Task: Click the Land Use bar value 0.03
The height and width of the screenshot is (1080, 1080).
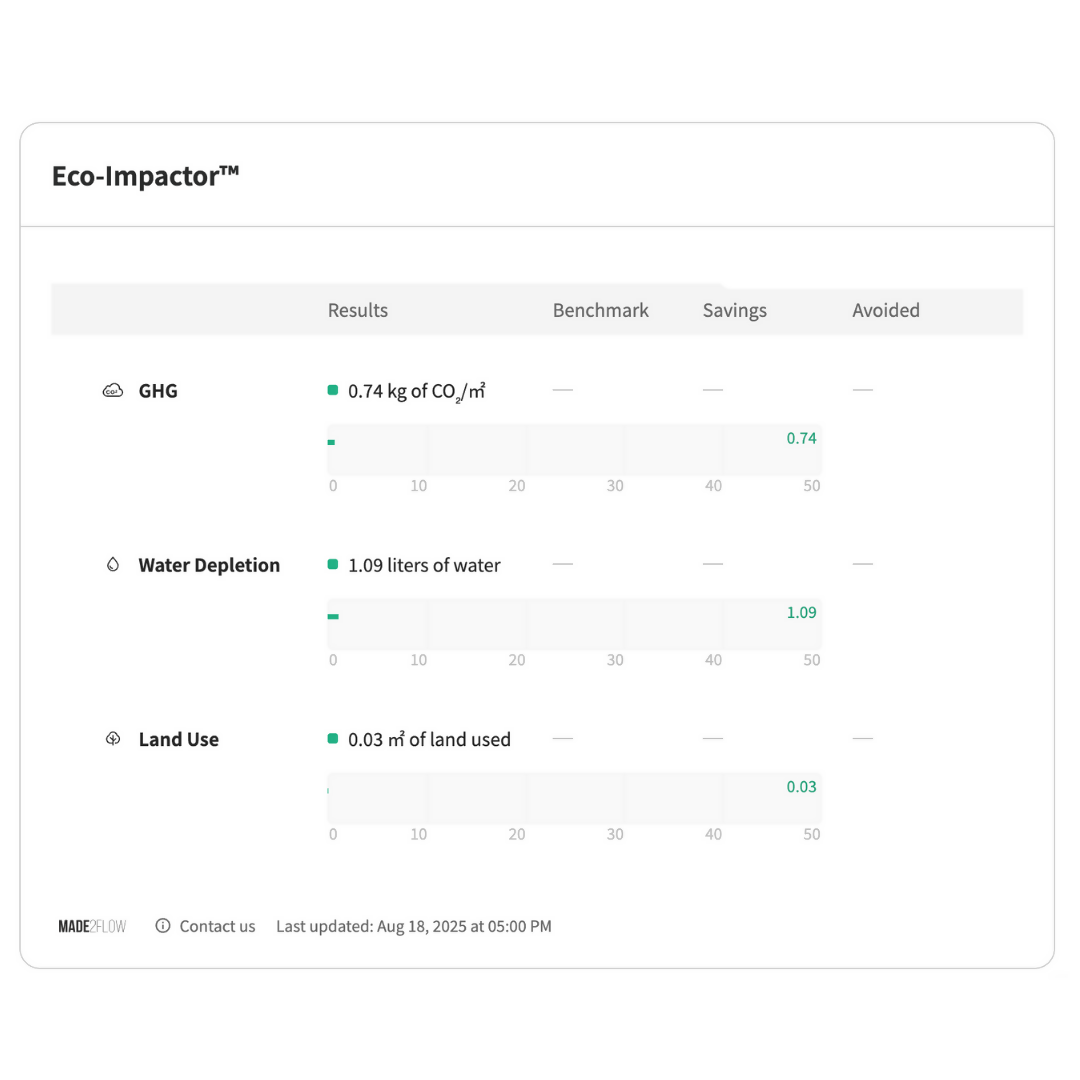Action: click(x=801, y=787)
